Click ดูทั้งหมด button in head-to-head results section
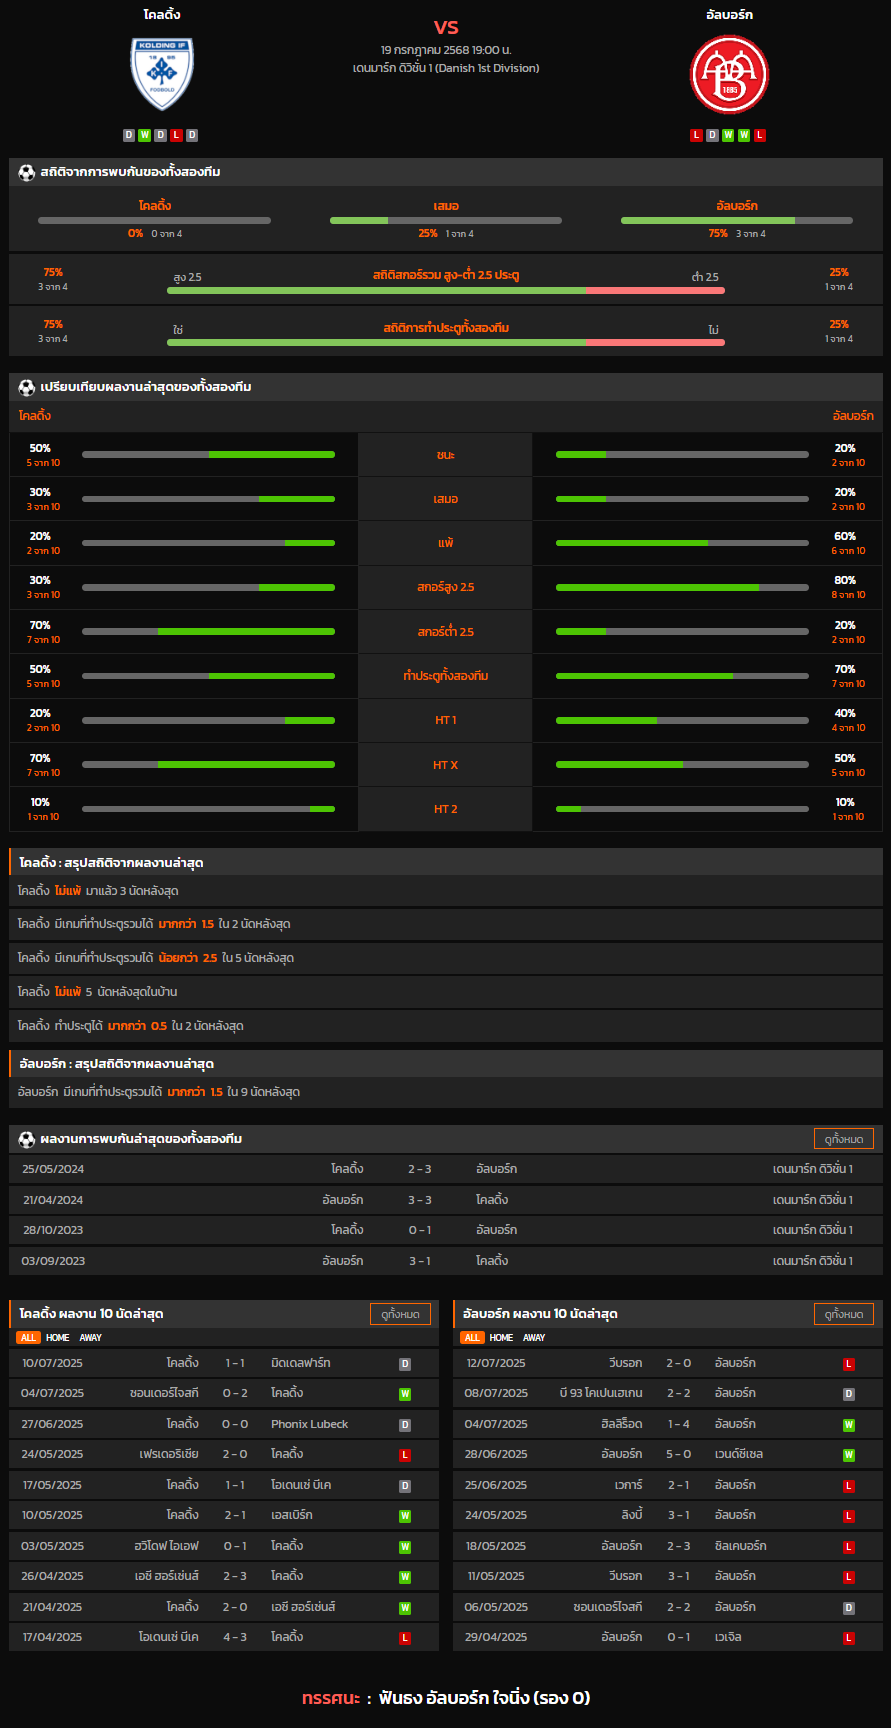The image size is (891, 1728). 844,1139
